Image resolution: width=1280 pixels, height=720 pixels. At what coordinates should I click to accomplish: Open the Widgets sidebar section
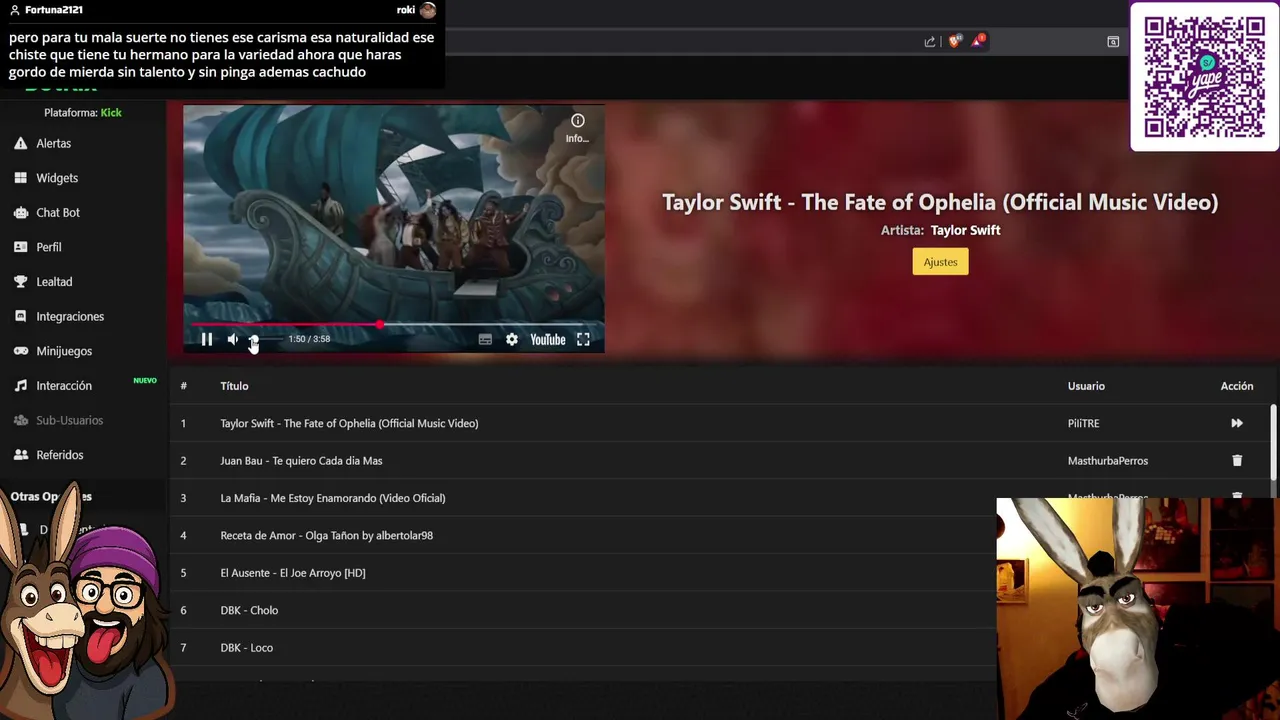(x=57, y=178)
